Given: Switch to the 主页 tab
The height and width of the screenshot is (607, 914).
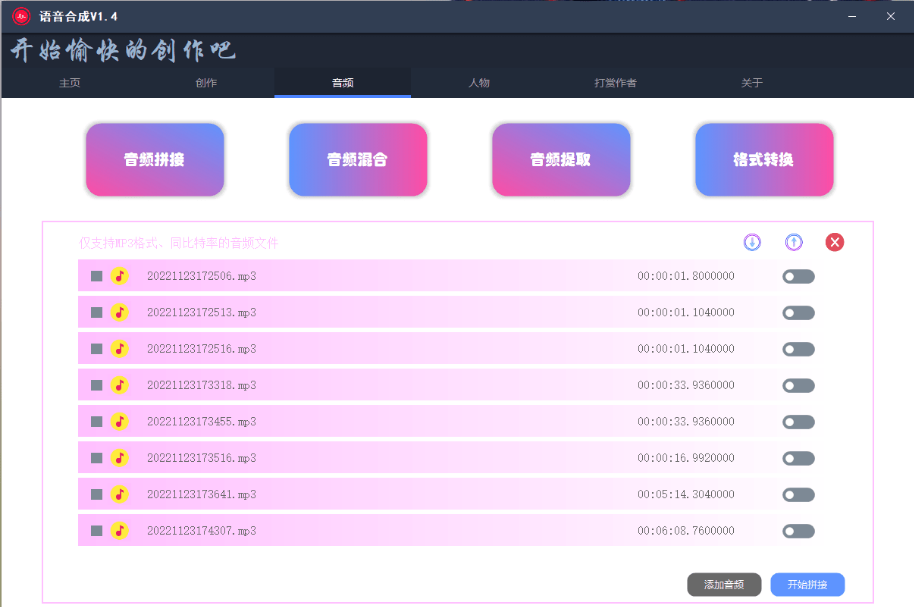Looking at the screenshot, I should tap(69, 84).
